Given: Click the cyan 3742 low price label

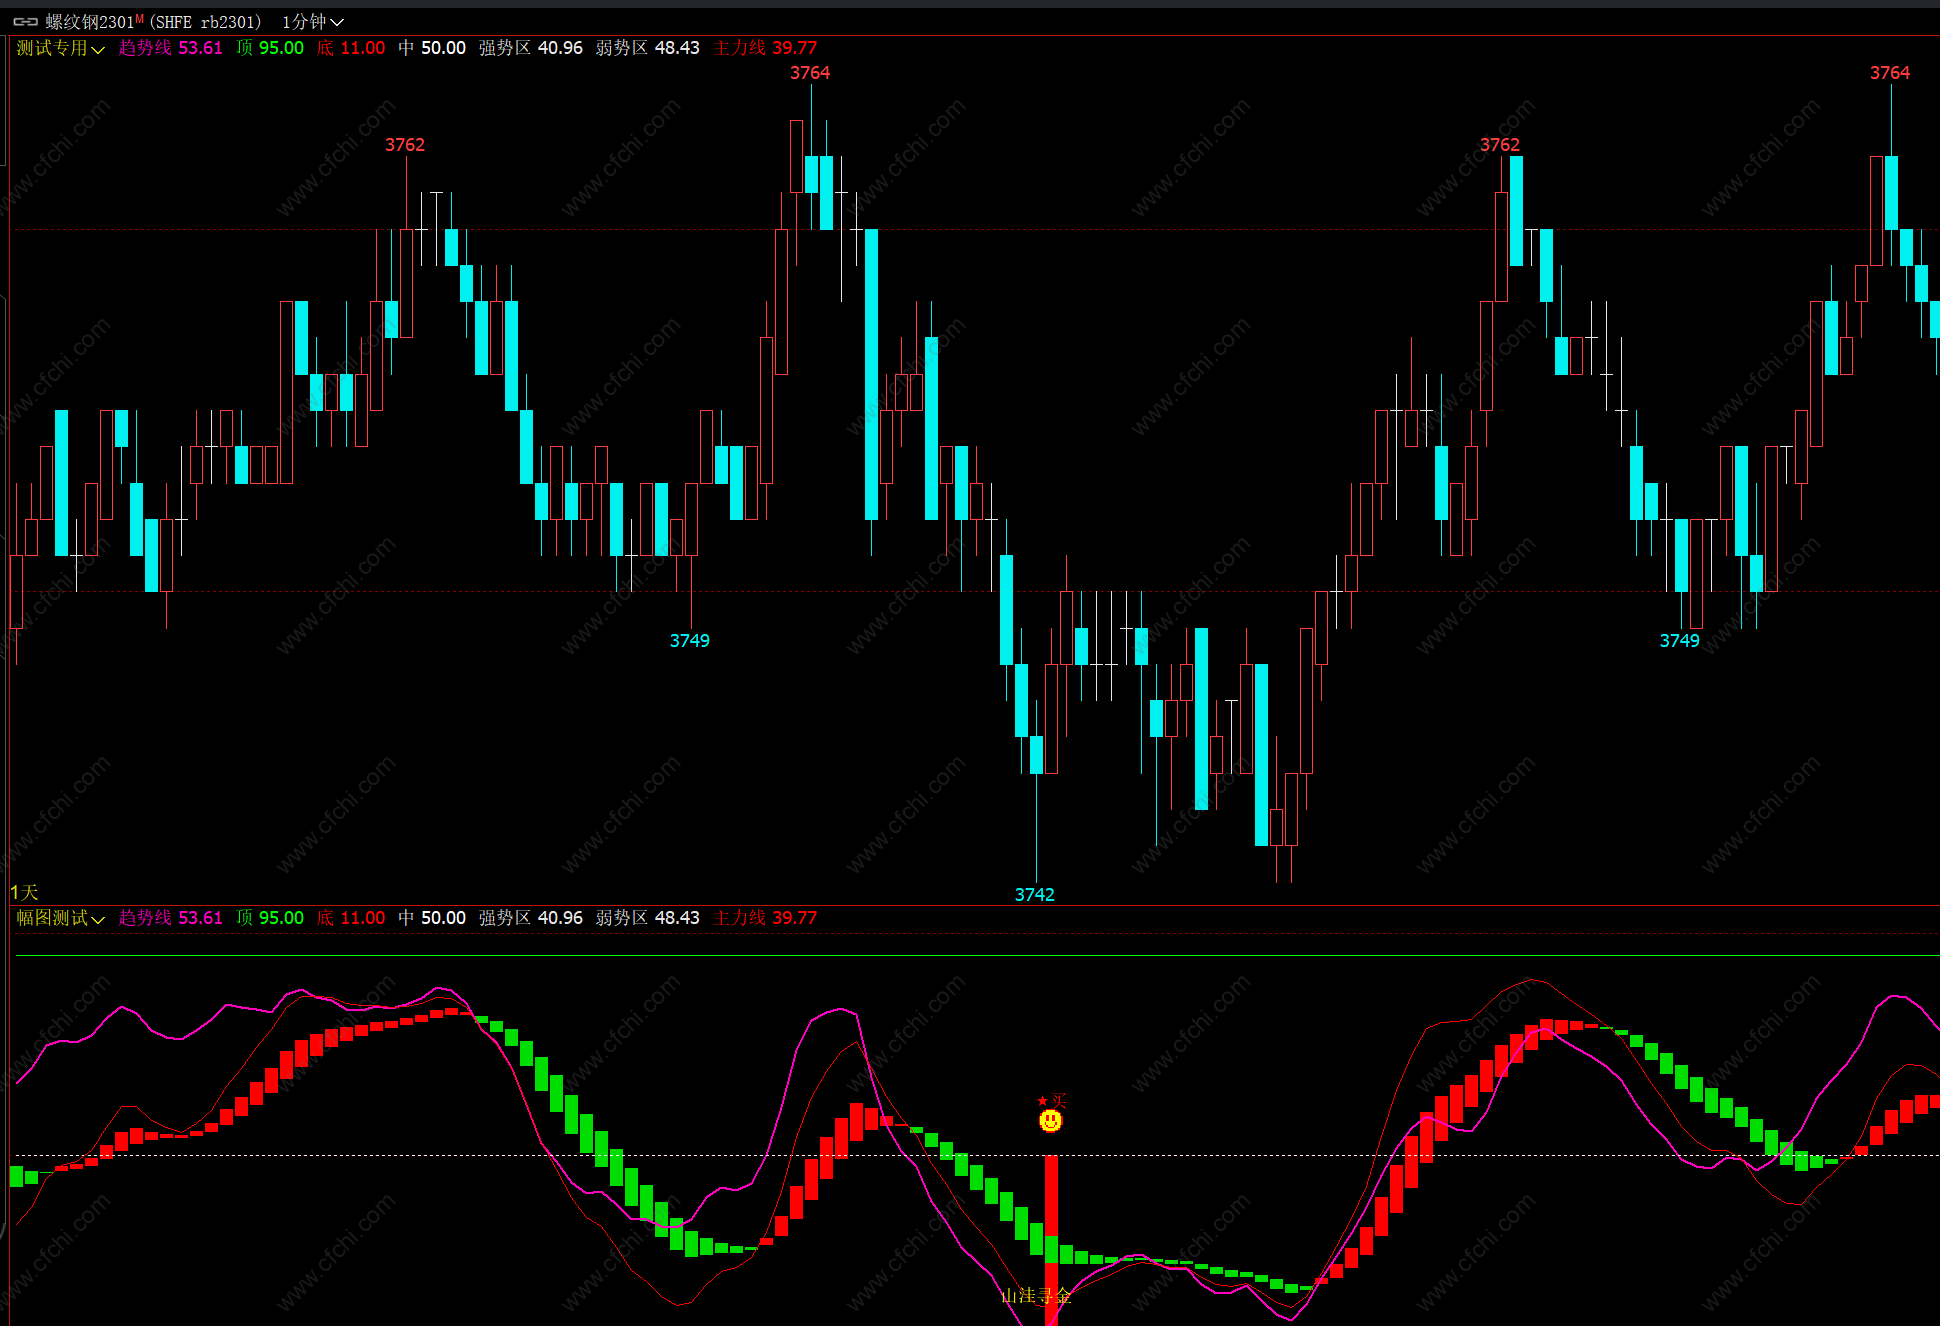Looking at the screenshot, I should coord(1034,894).
